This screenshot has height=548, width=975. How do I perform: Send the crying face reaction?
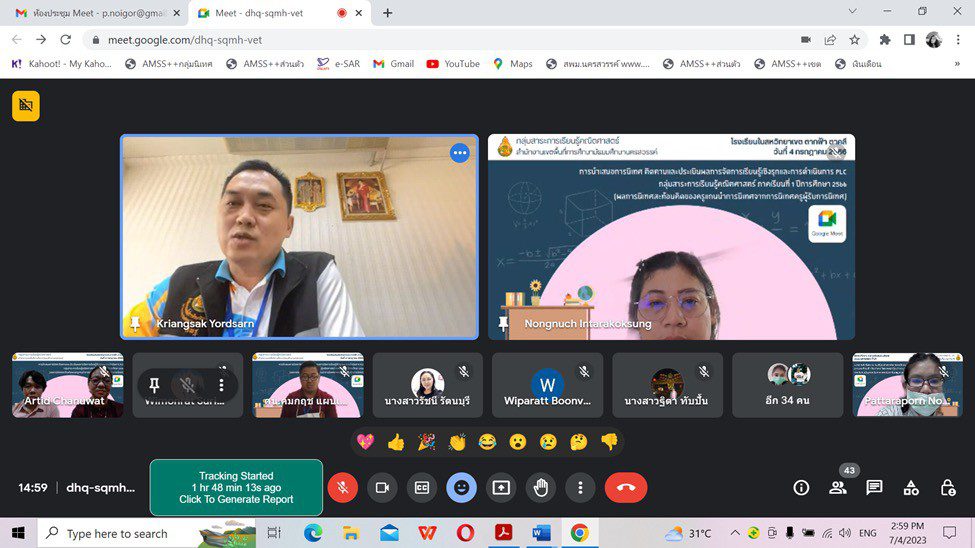[x=548, y=442]
